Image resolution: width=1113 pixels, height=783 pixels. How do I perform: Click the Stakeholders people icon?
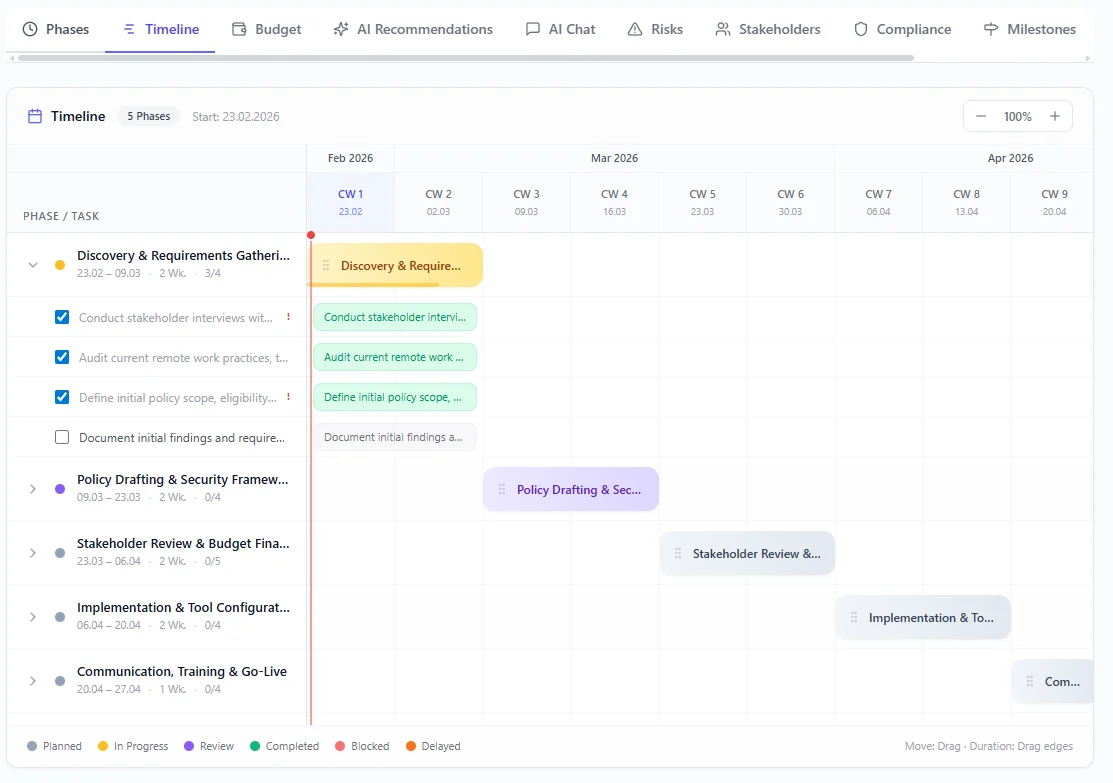(722, 29)
